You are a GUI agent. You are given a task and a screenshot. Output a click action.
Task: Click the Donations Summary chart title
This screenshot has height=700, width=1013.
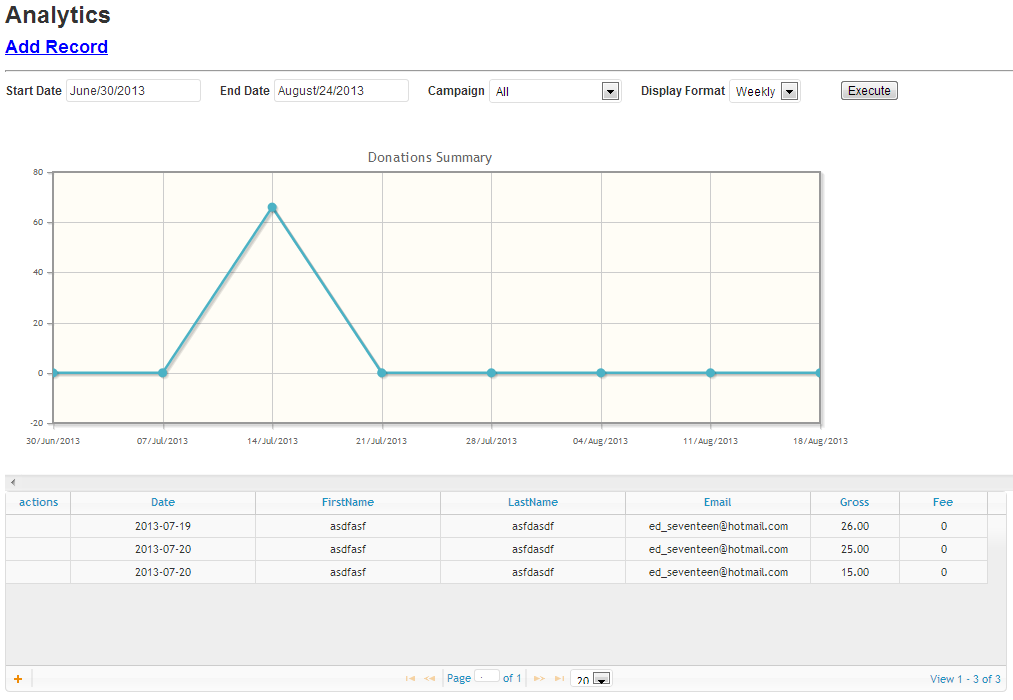click(x=430, y=158)
